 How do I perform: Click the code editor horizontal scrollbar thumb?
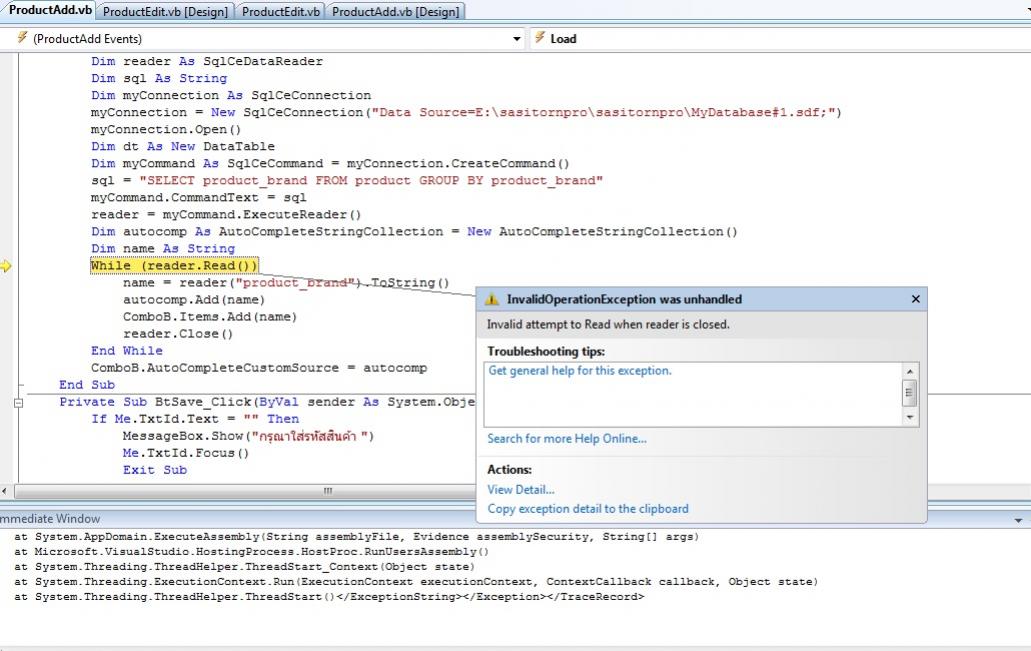[327, 491]
